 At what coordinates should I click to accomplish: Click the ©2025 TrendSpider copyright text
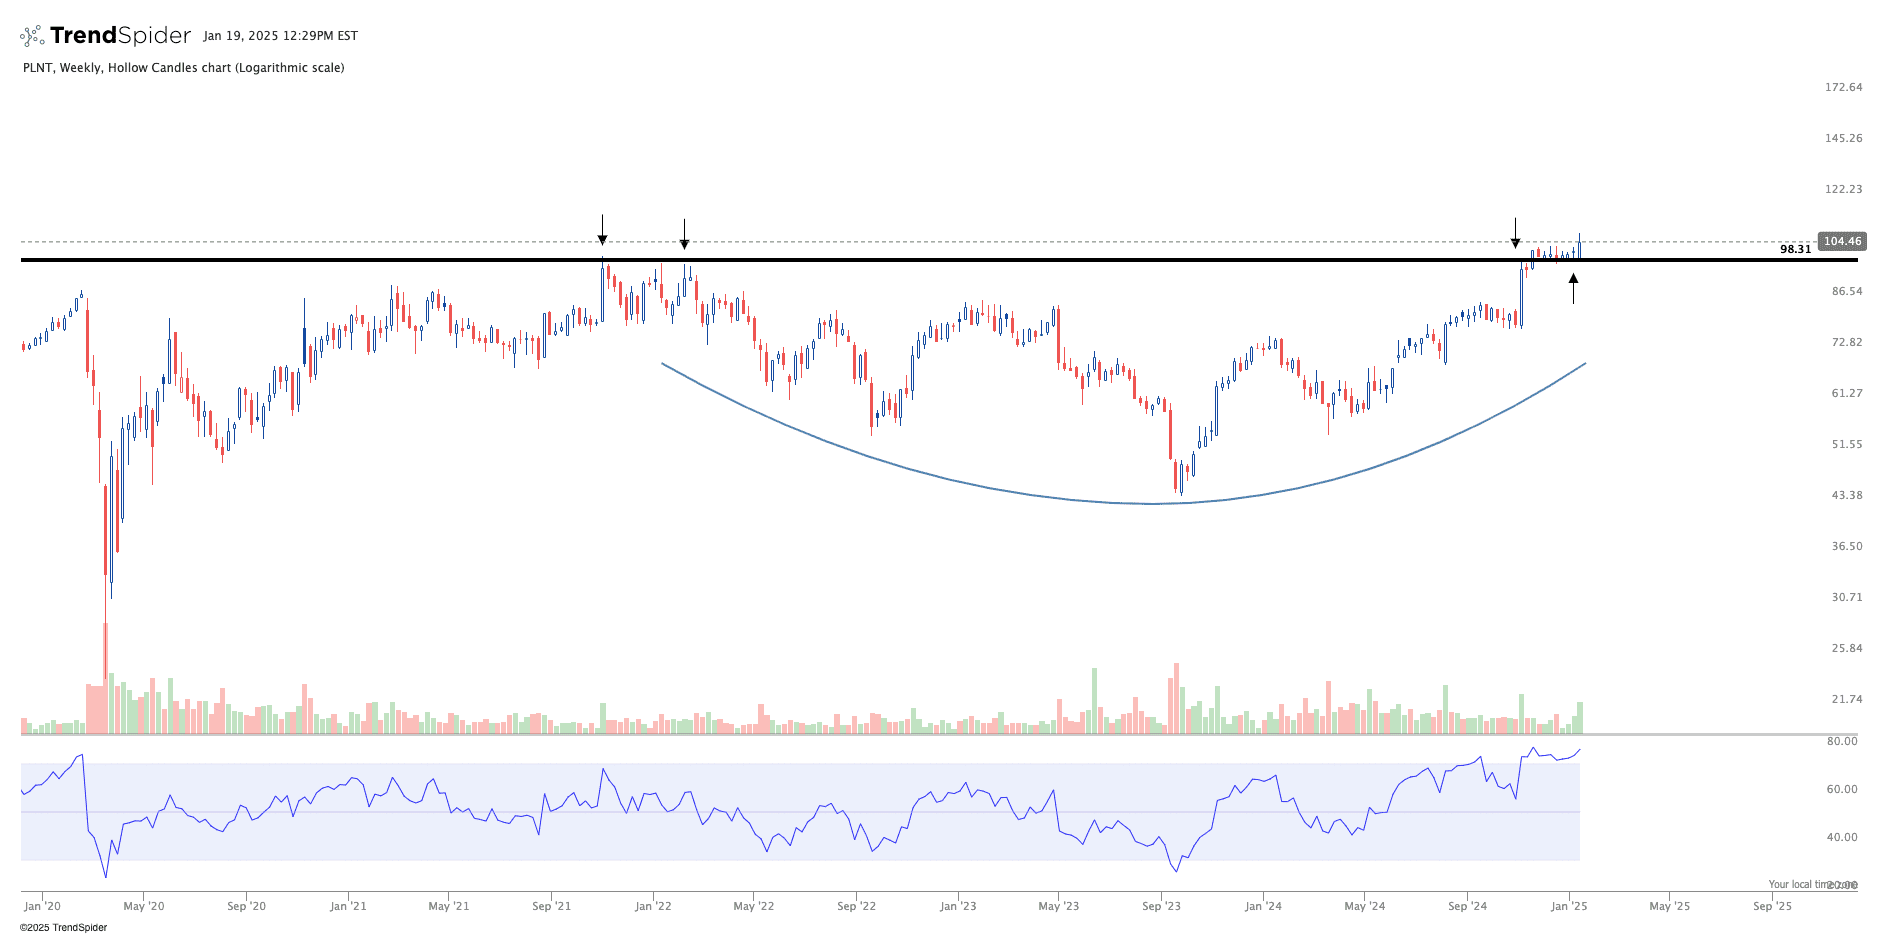click(x=64, y=927)
